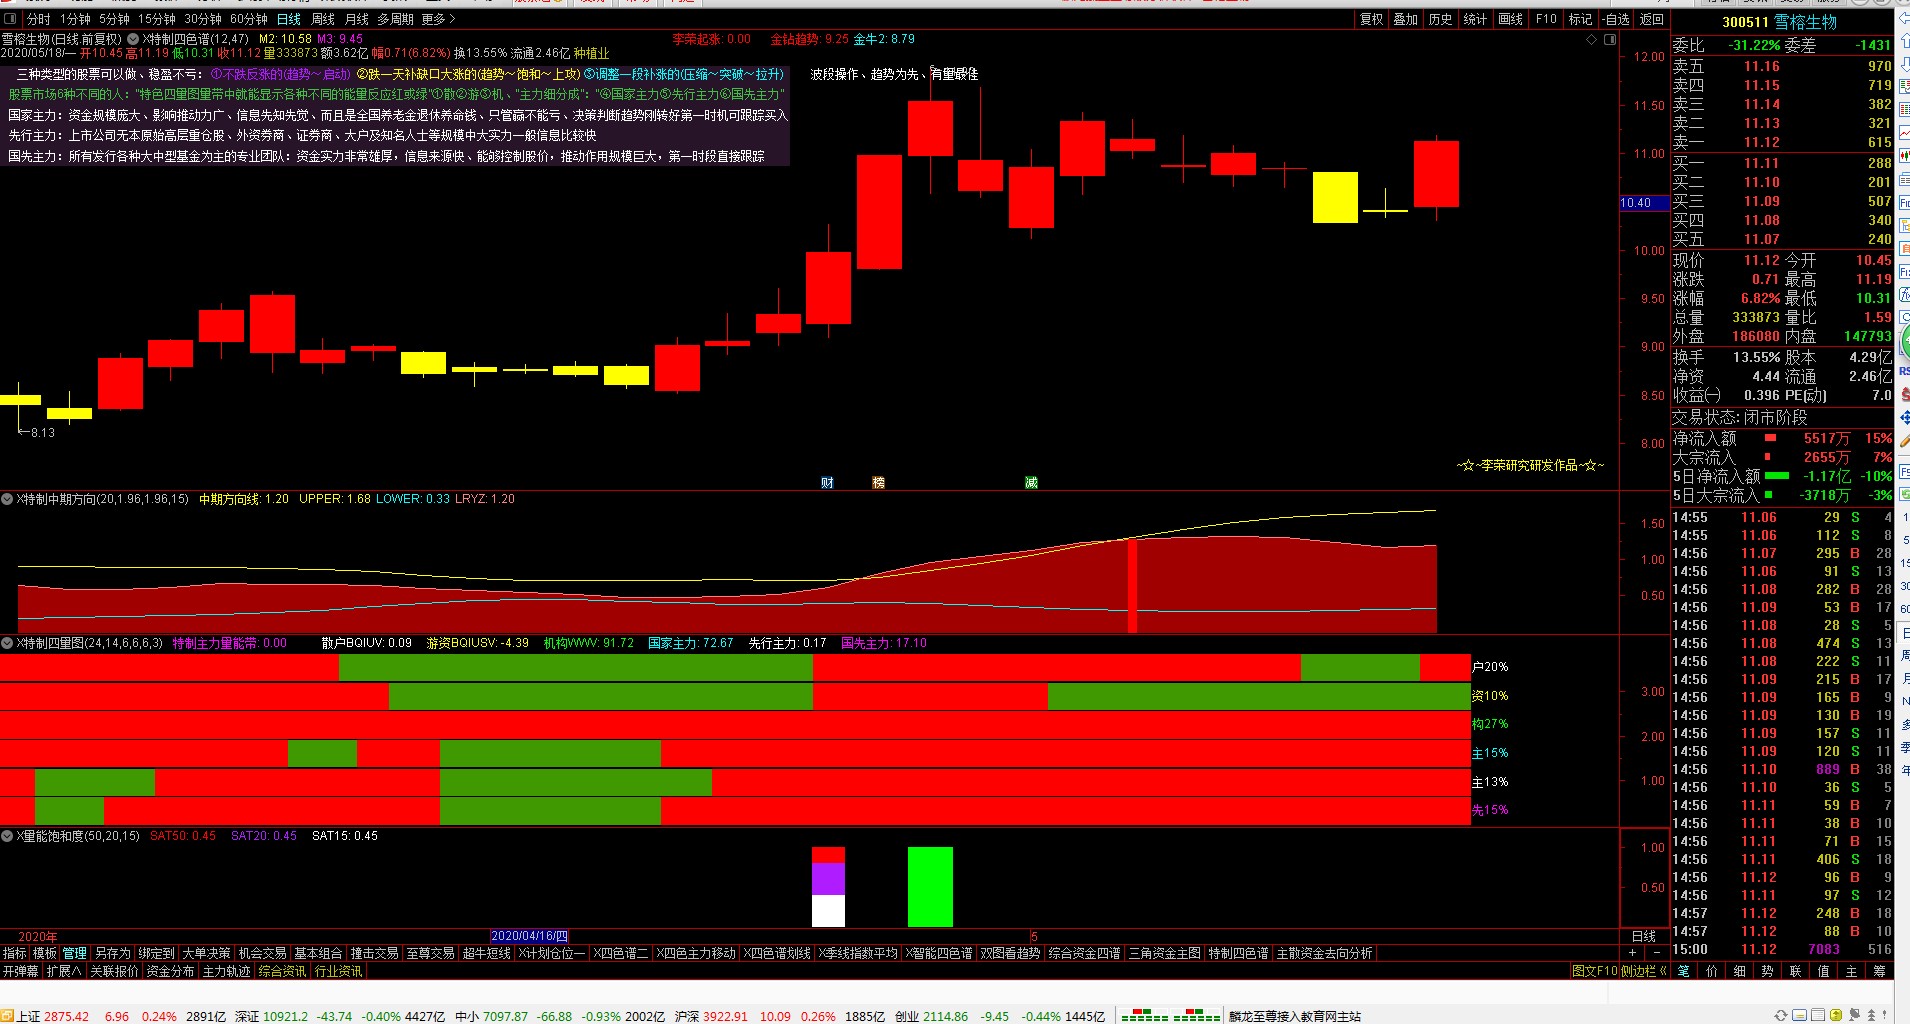The height and width of the screenshot is (1024, 1910).
Task: Click the minus zoom button
Action: click(1656, 953)
